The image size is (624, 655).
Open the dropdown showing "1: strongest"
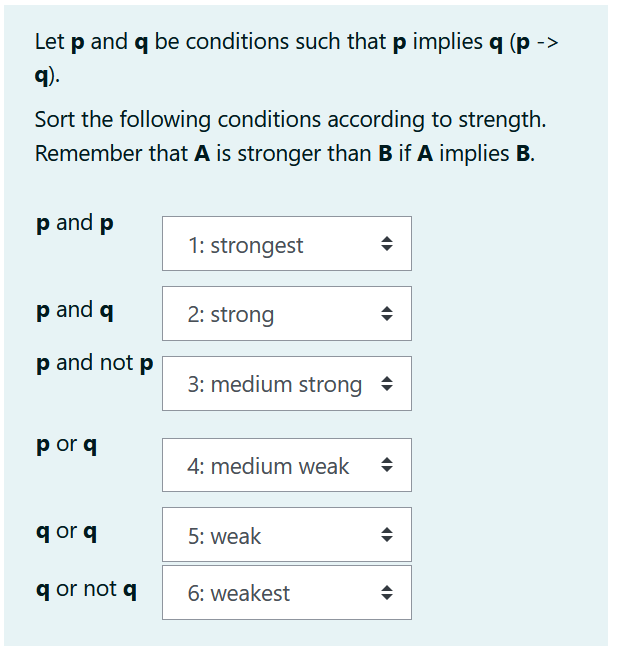pos(286,244)
